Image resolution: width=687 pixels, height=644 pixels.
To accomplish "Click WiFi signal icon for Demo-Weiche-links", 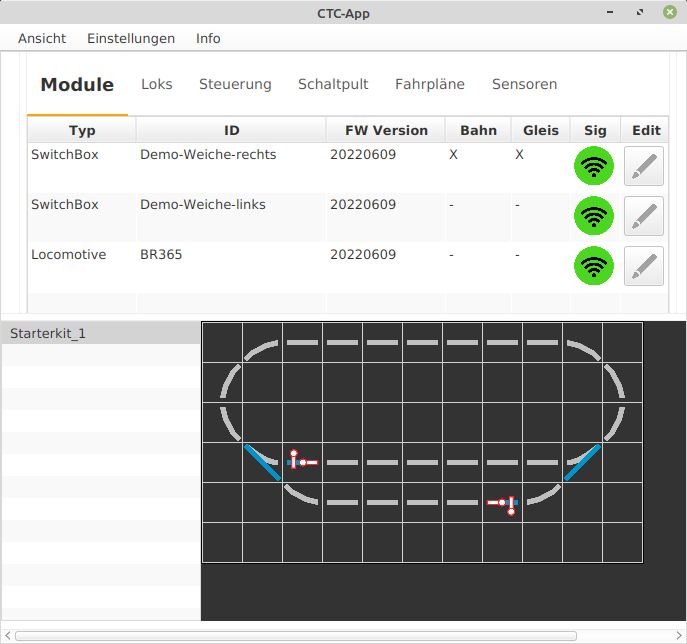I will (x=594, y=215).
